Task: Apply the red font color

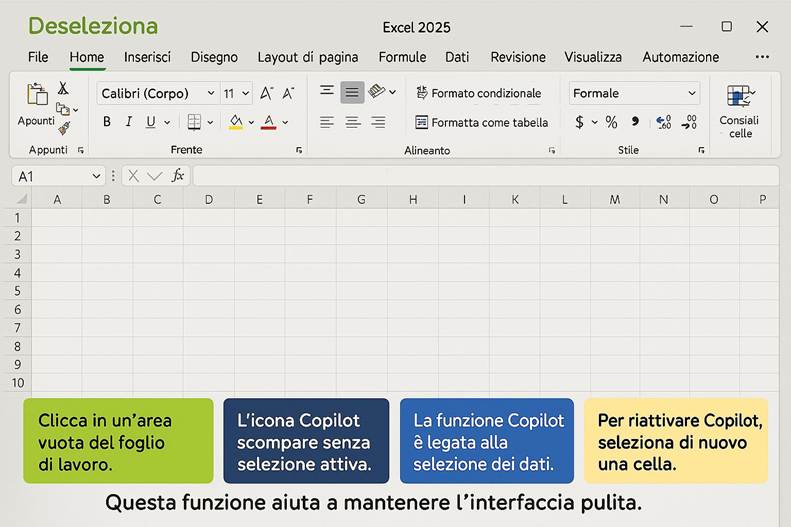Action: tap(268, 122)
